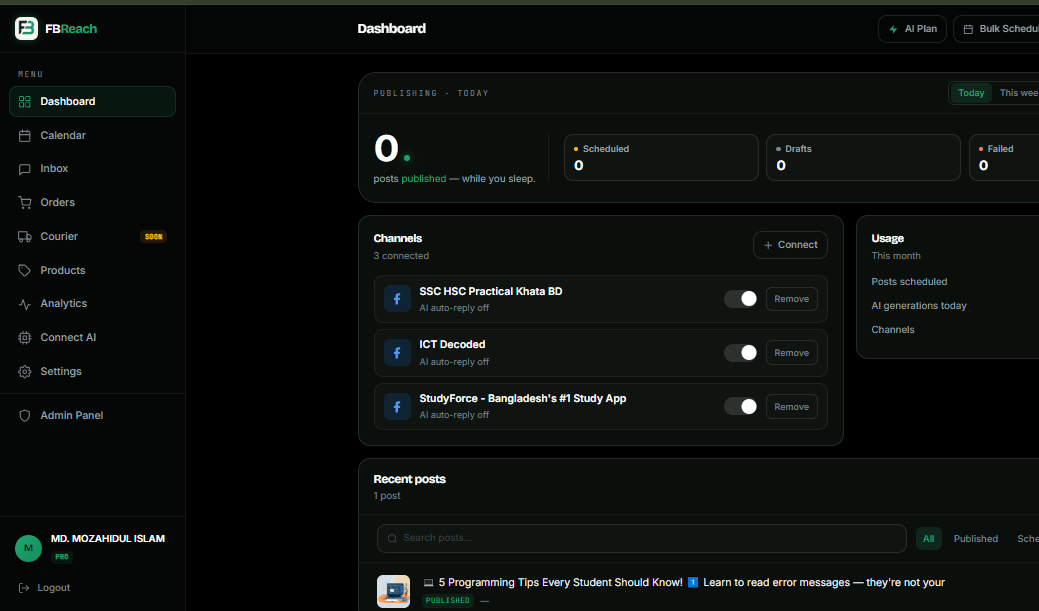
Task: Click the calendar icon on Bulk Schedule
Action: pos(968,29)
